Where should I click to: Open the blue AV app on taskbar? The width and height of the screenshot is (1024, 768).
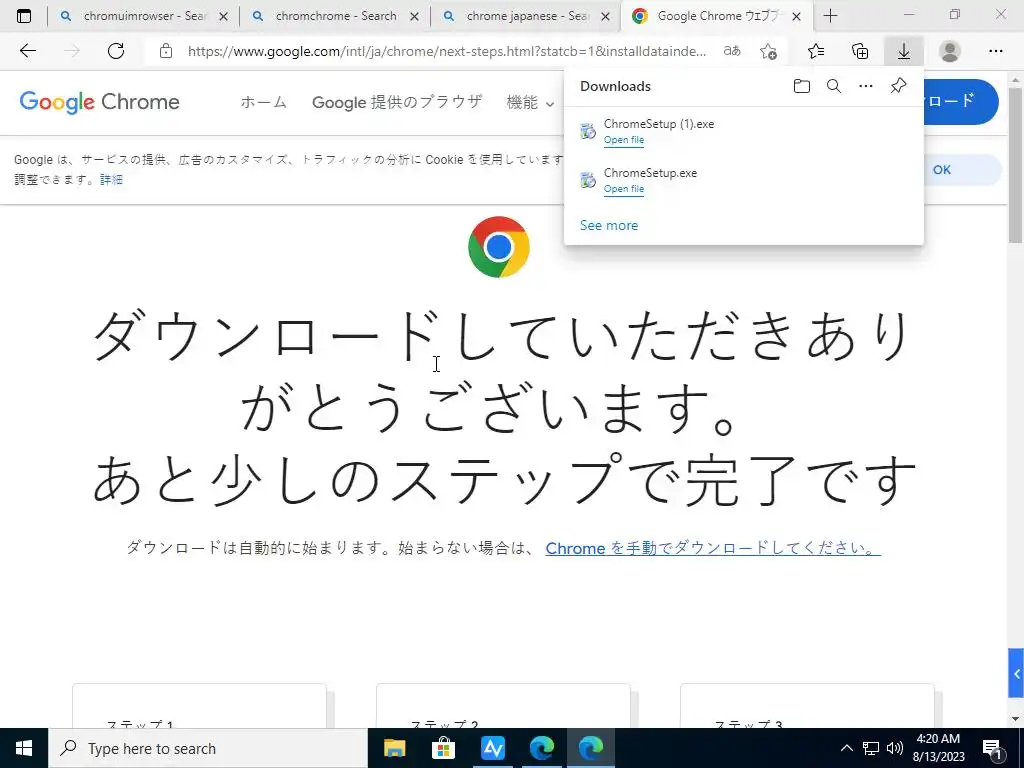(492, 748)
